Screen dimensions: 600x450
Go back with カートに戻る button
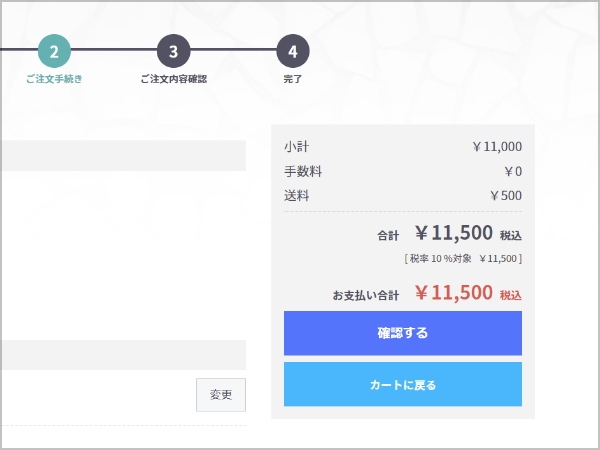(x=402, y=384)
